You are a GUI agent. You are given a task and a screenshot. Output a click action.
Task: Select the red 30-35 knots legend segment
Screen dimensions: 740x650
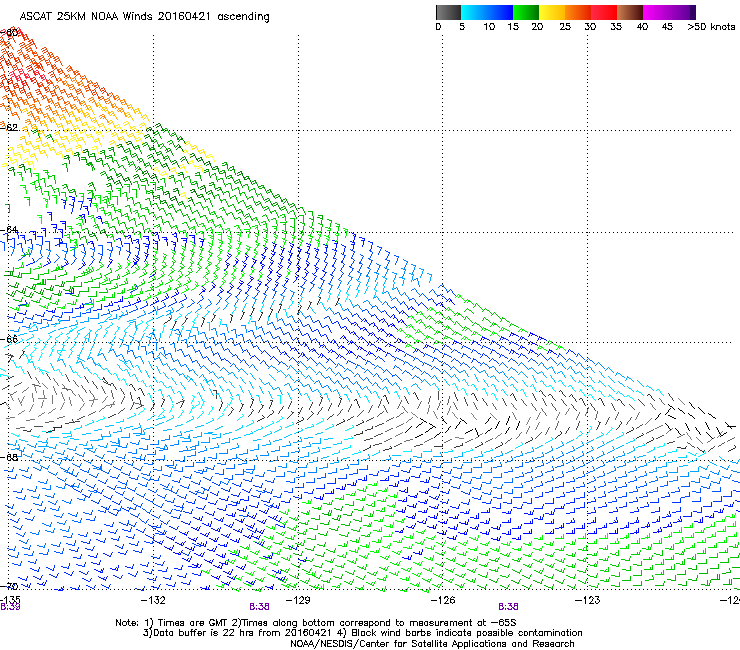[x=604, y=12]
